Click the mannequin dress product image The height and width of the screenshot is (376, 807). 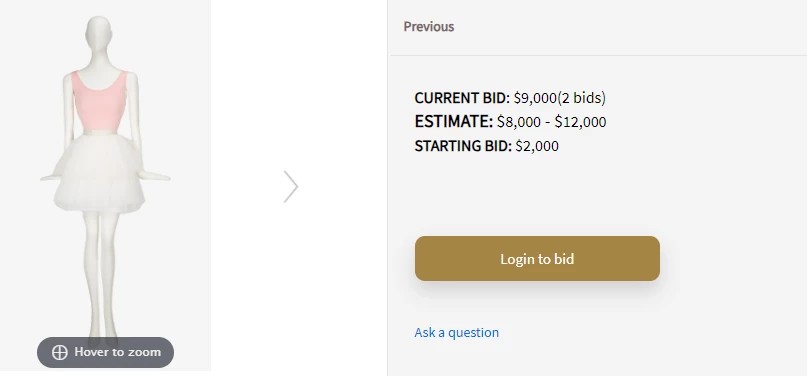105,180
